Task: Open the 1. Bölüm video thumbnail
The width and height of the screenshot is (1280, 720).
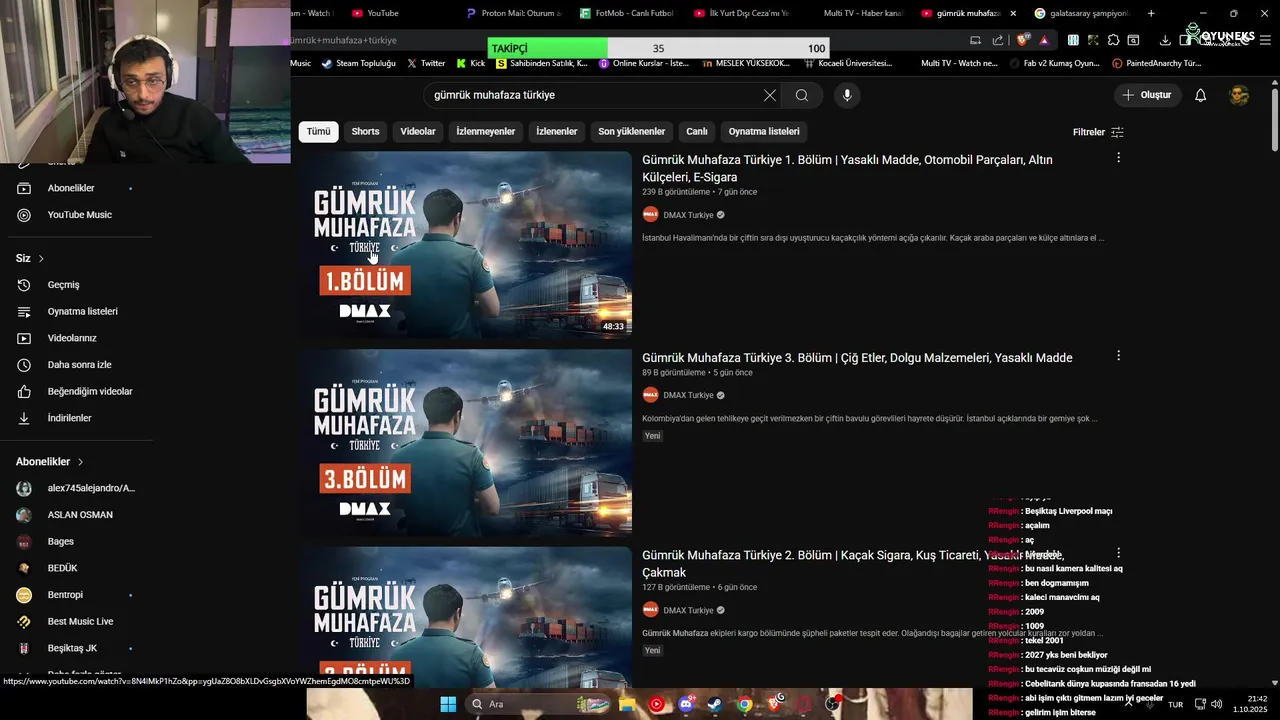Action: pyautogui.click(x=466, y=245)
